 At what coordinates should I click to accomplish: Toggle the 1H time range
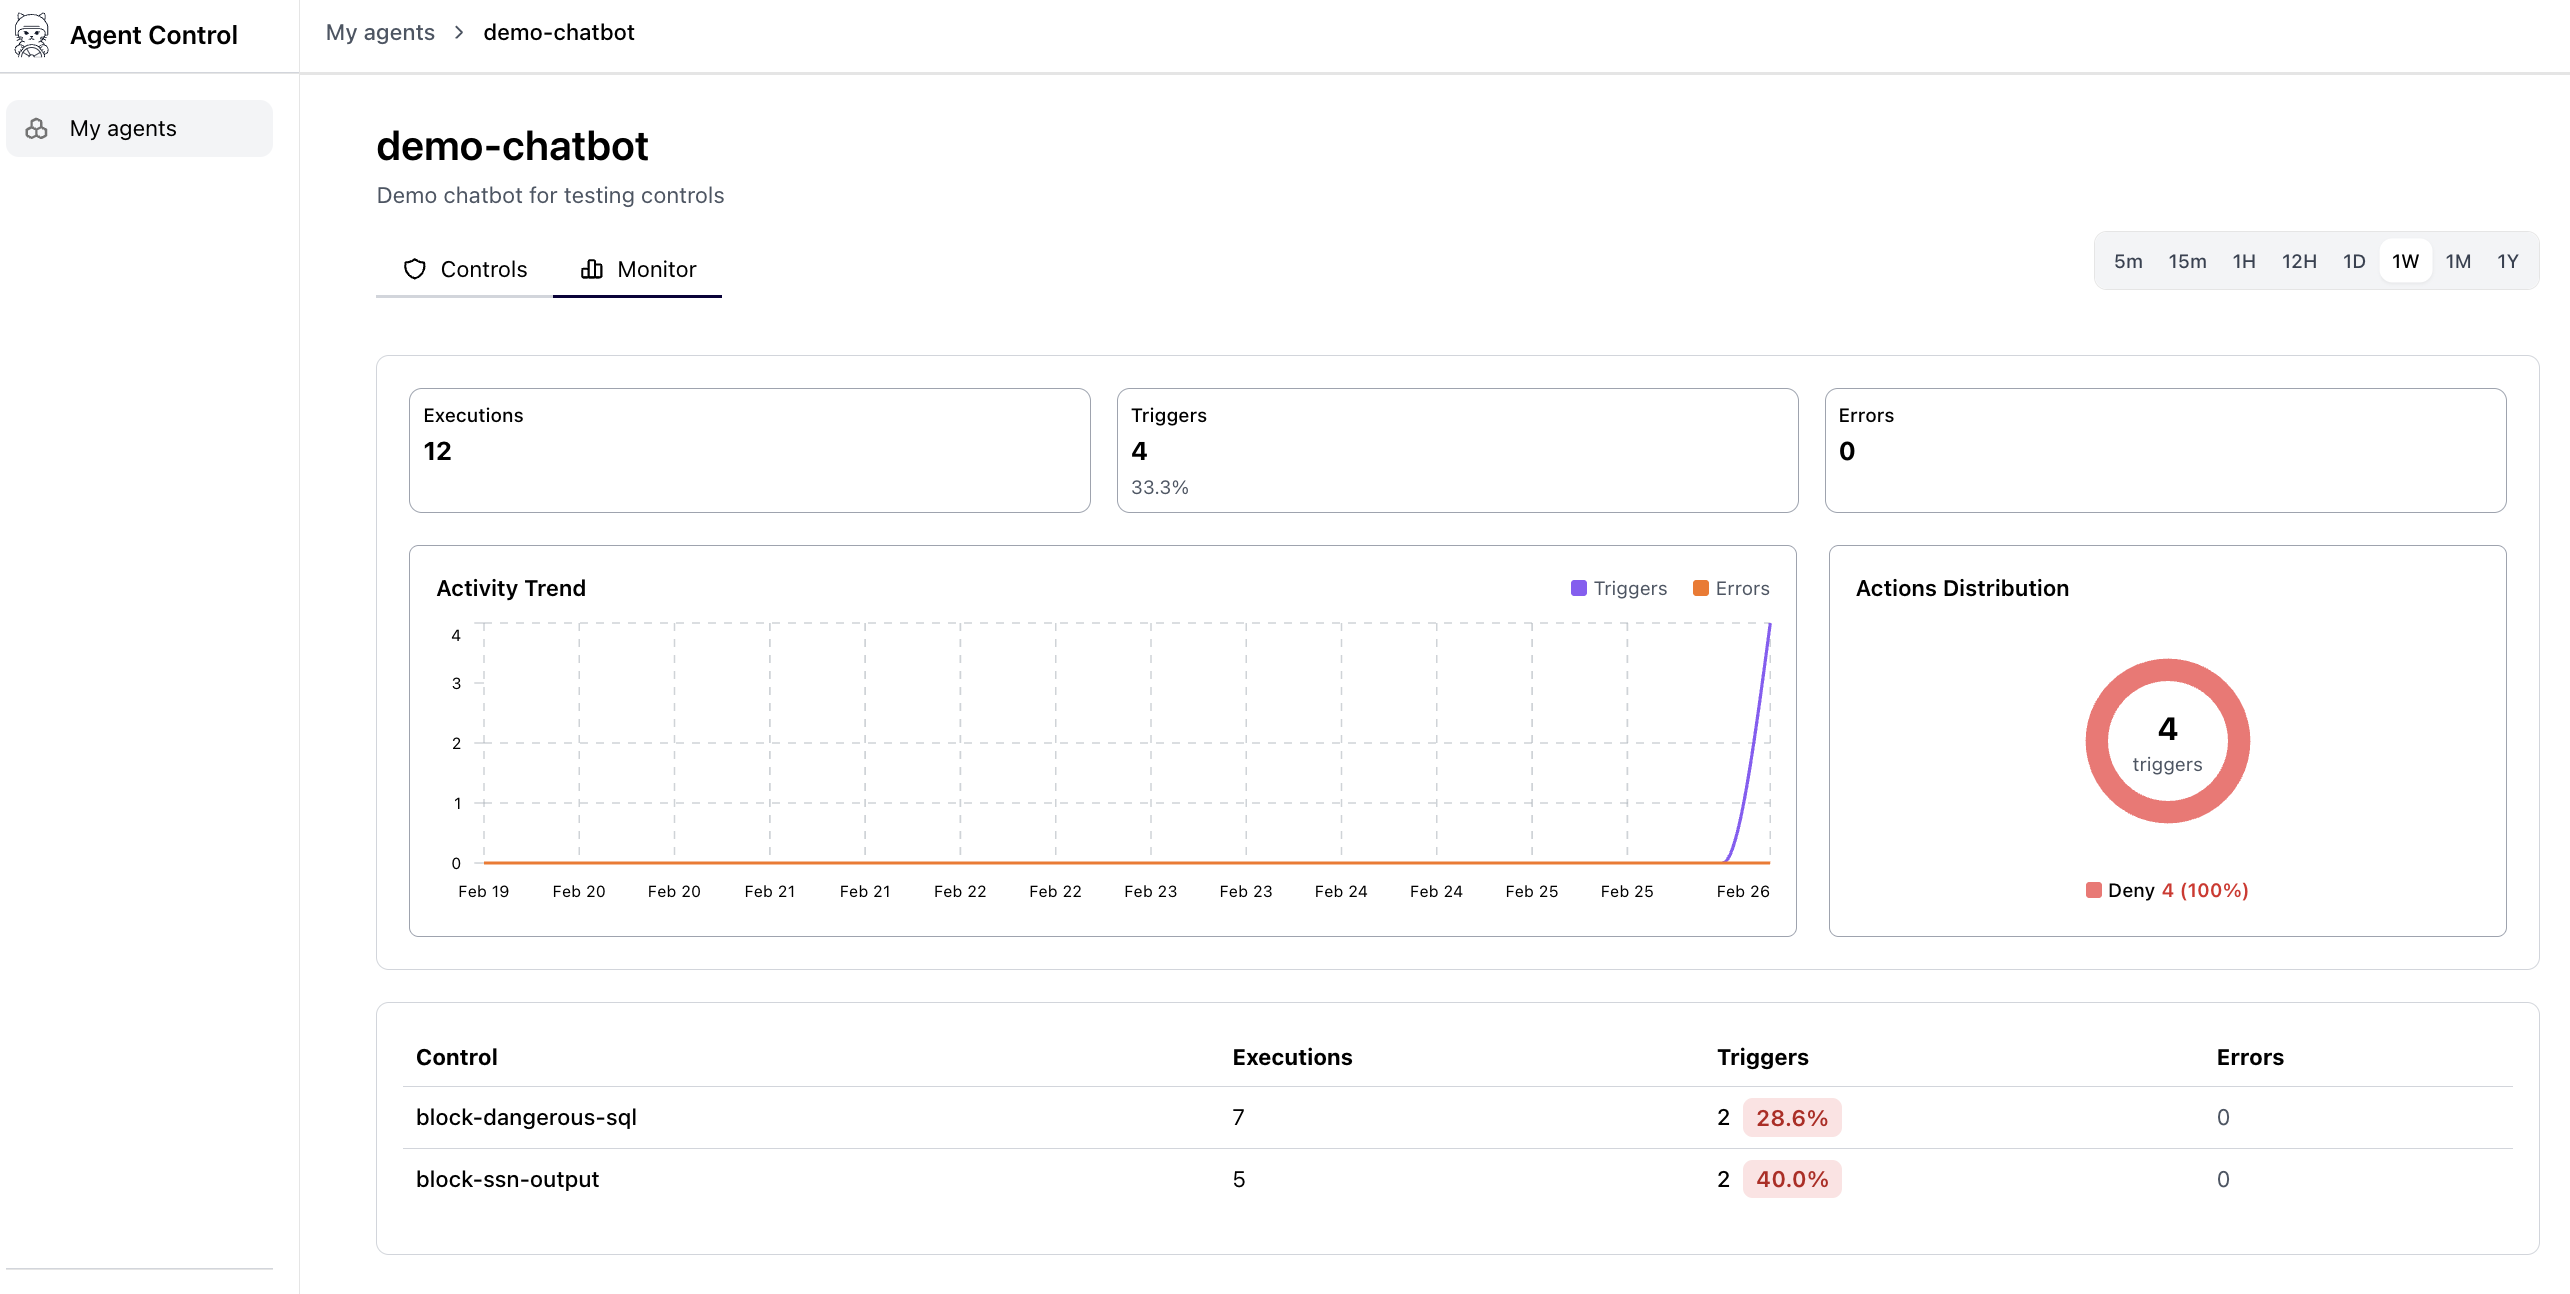(x=2245, y=261)
